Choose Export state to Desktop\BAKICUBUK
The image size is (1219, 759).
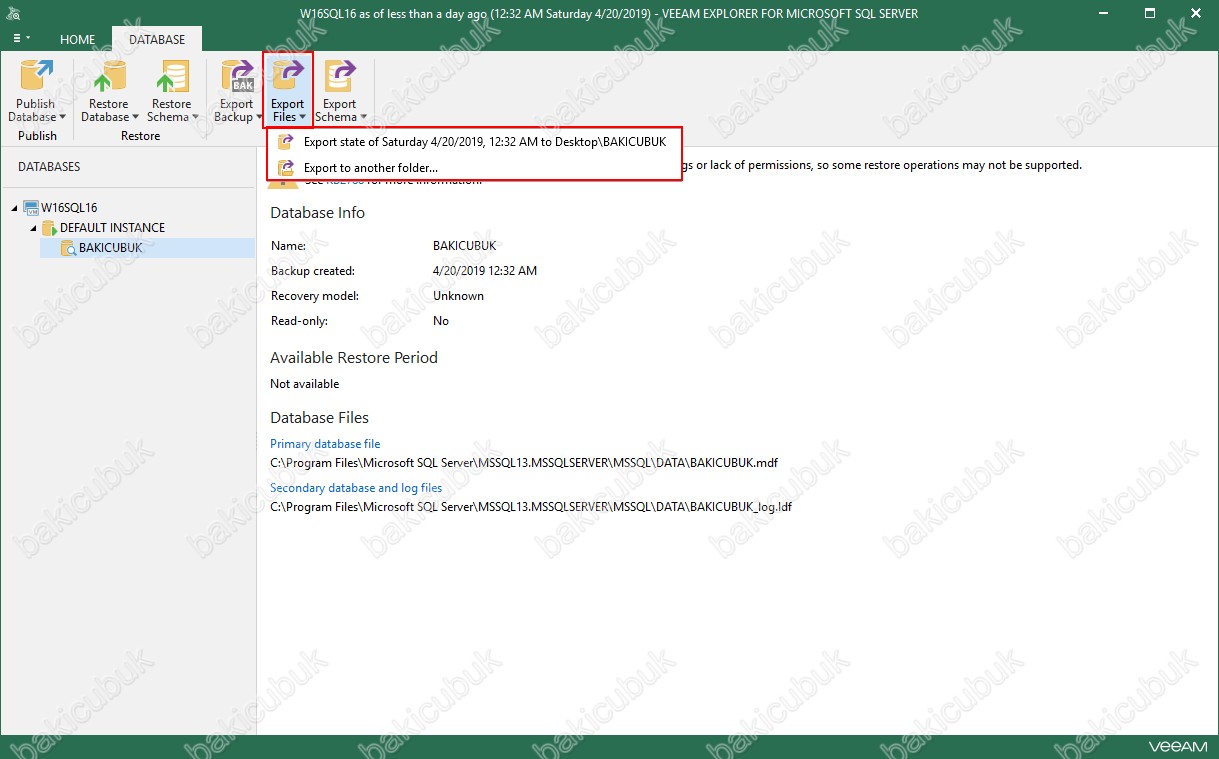point(484,142)
